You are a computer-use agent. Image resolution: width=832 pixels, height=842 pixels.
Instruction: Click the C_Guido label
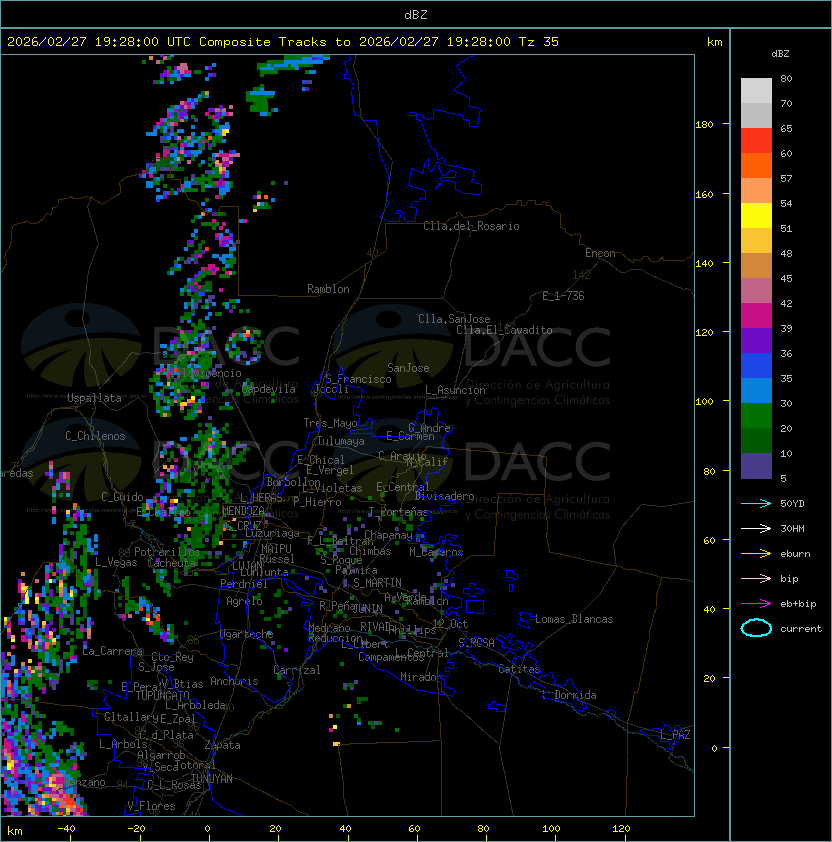coord(122,497)
